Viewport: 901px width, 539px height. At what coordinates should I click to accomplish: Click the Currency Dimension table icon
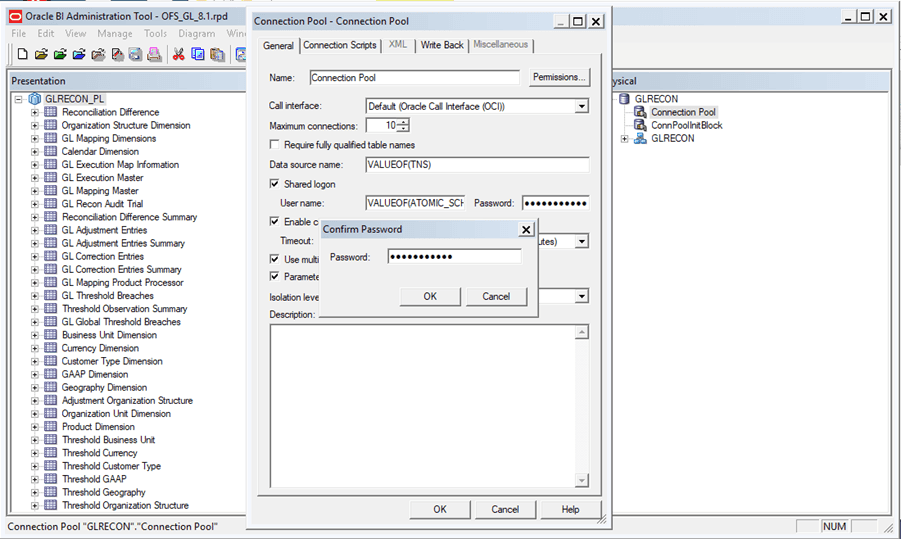pyautogui.click(x=51, y=348)
